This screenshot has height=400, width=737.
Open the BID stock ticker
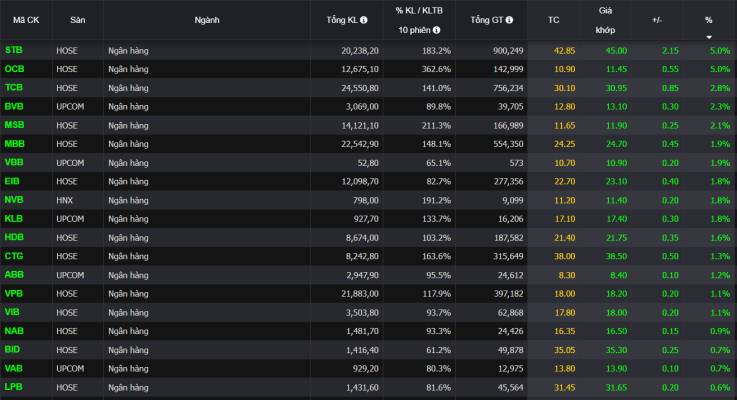click(x=12, y=350)
